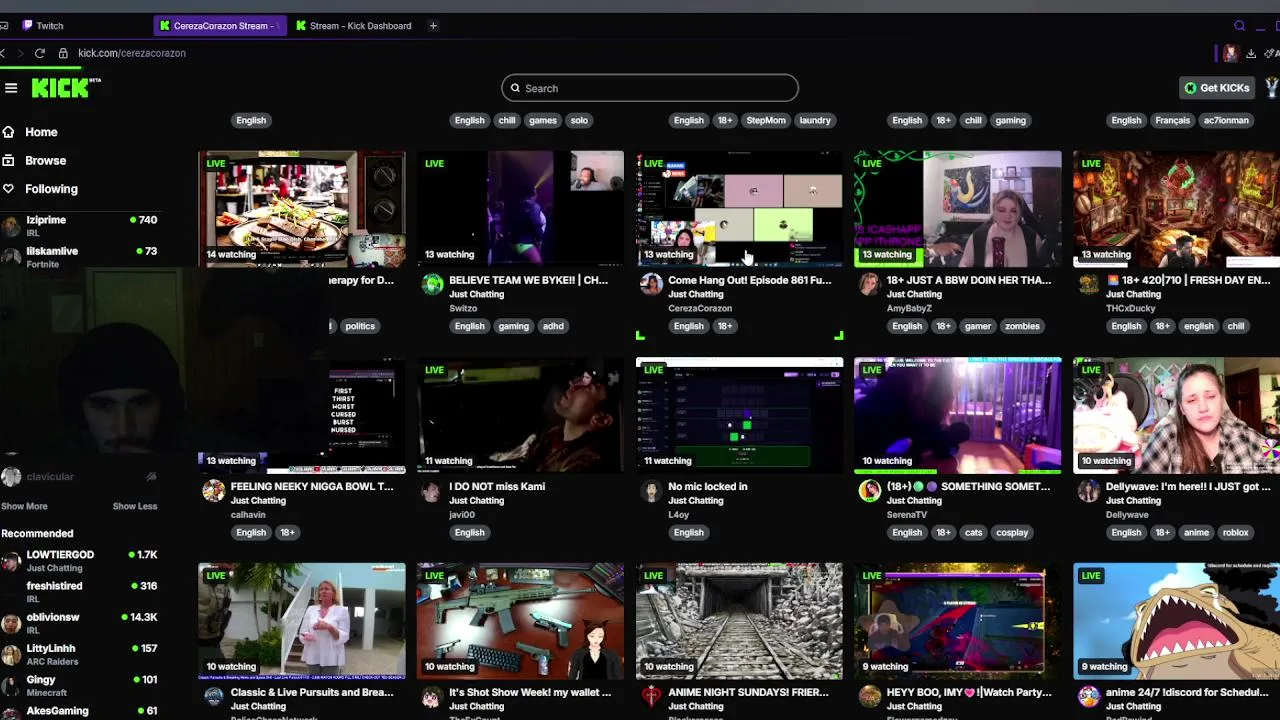Click the laundry tag

coord(815,120)
